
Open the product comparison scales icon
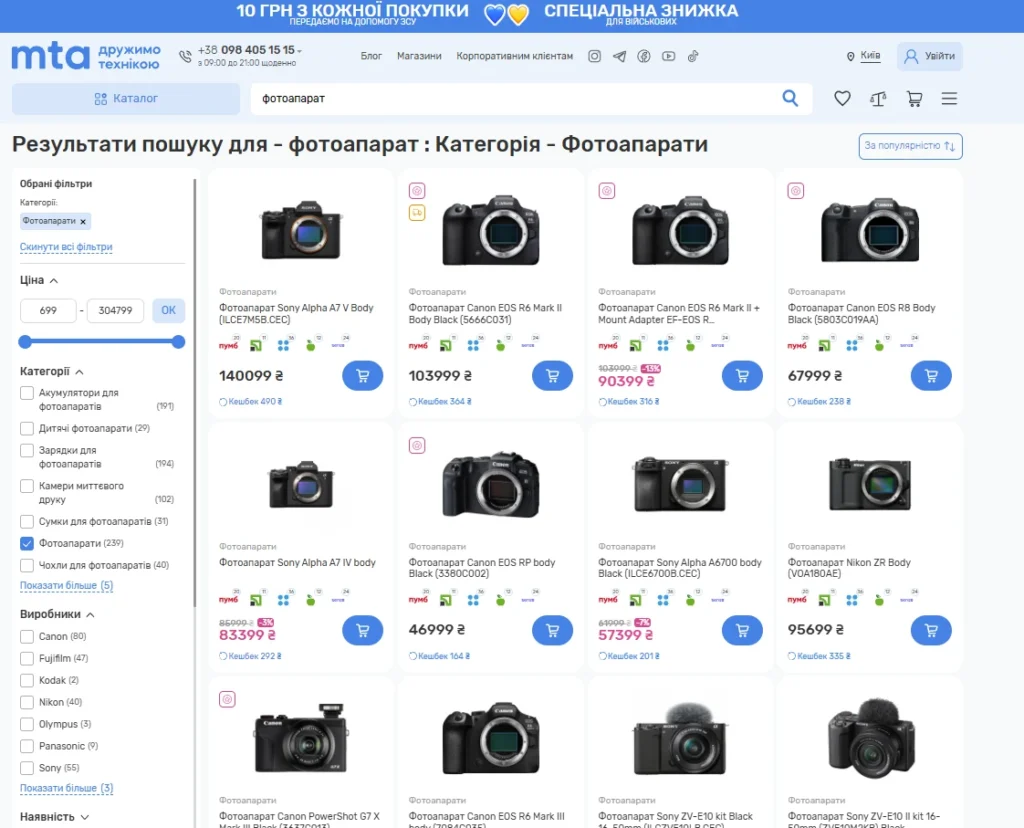878,98
